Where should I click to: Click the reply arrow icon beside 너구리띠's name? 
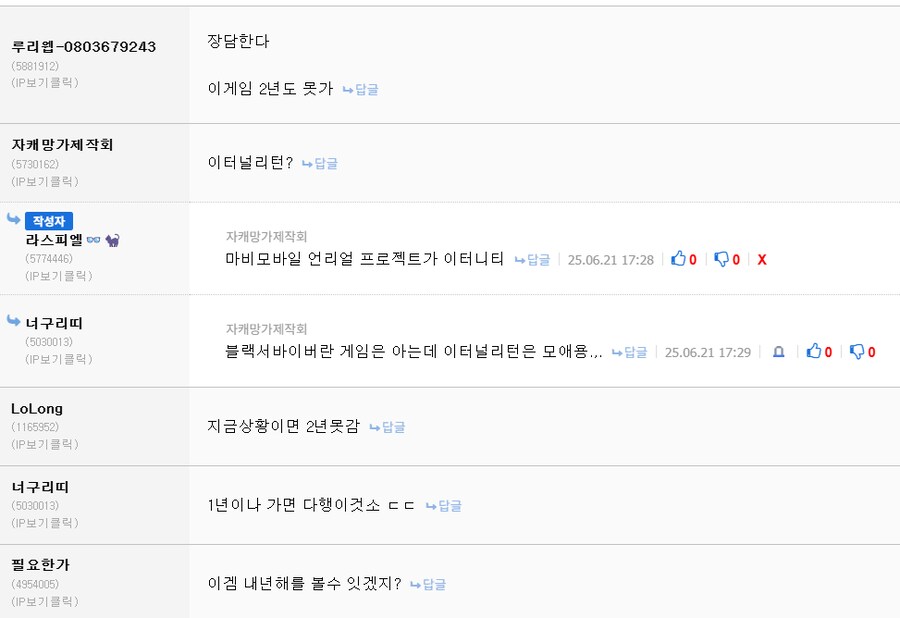point(13,320)
